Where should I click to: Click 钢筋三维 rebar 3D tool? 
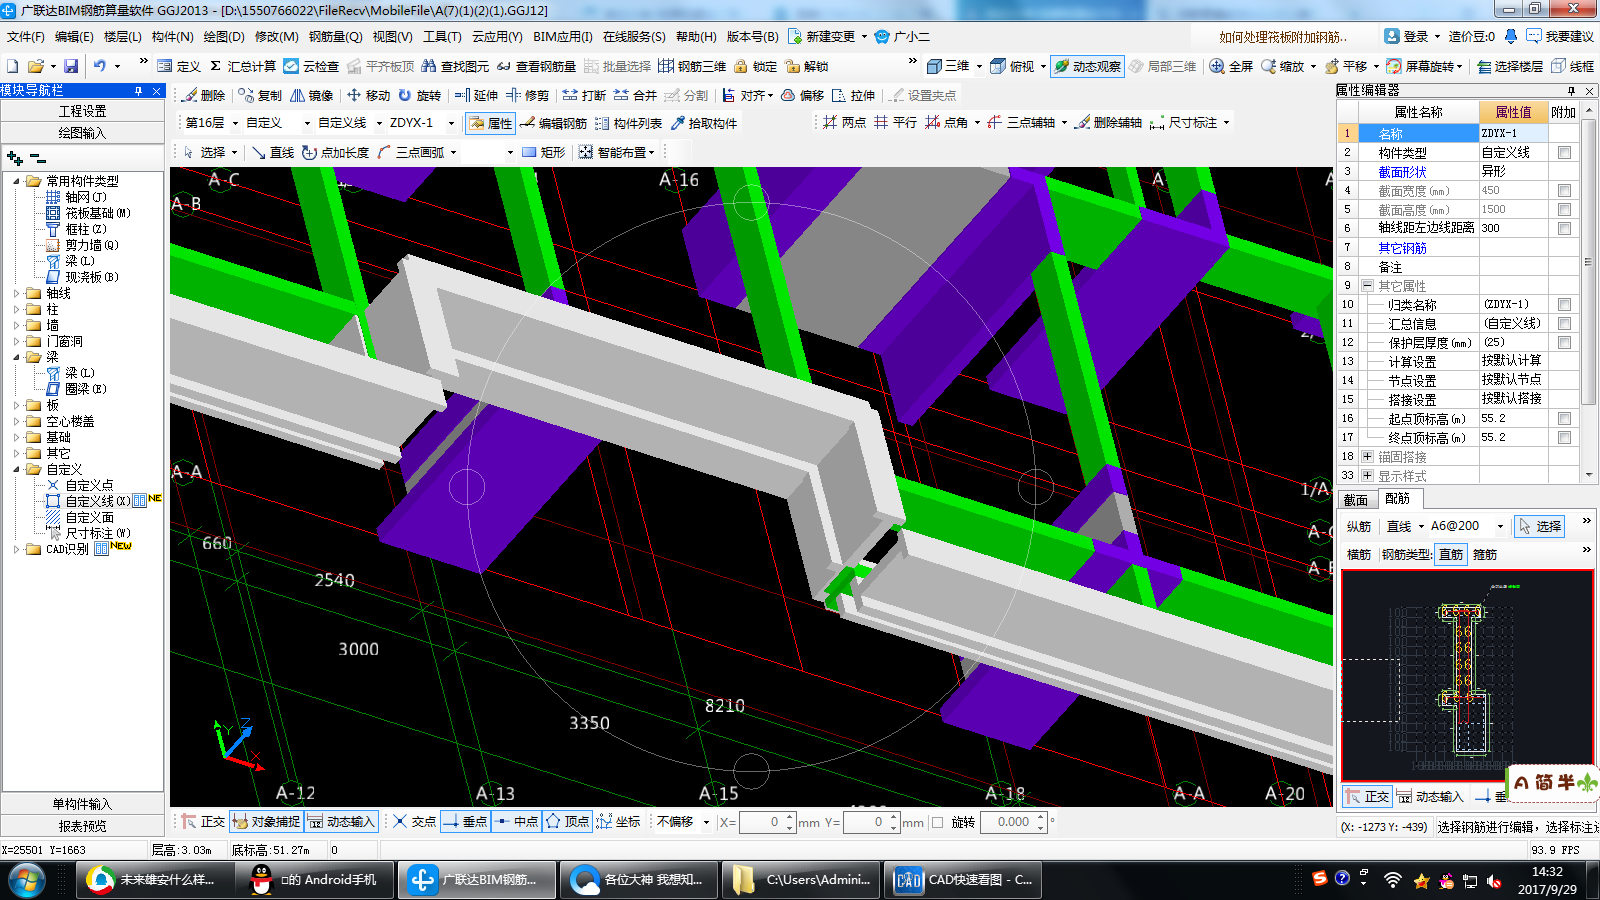point(692,66)
